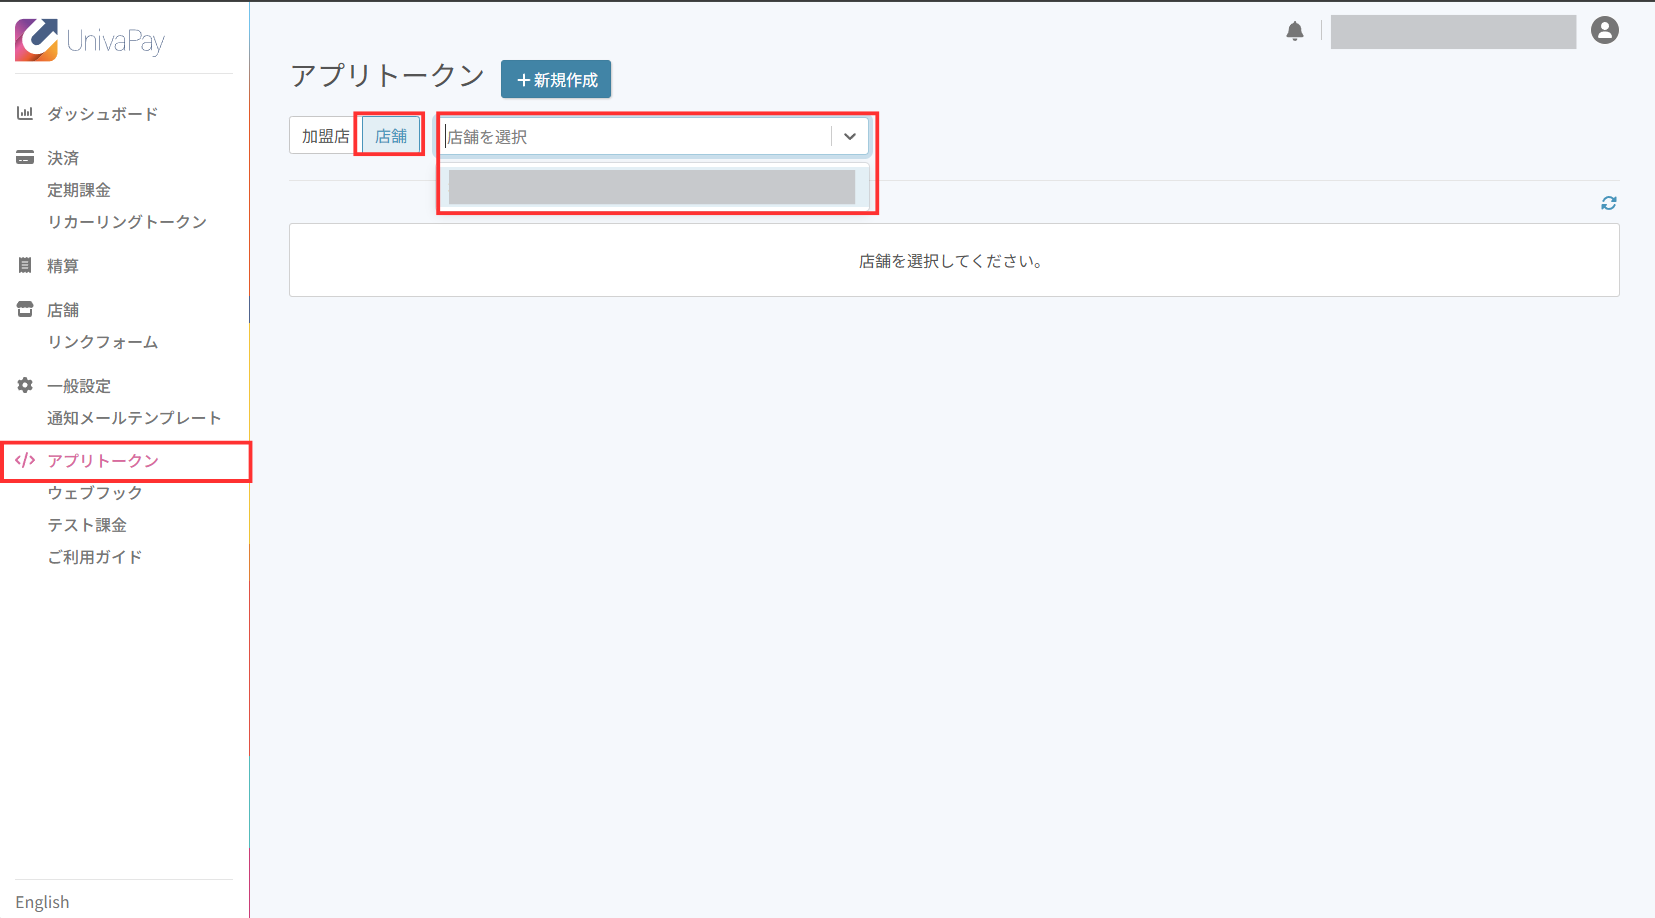Open リカーリングトークン in the sidebar
Image resolution: width=1655 pixels, height=918 pixels.
pos(127,222)
